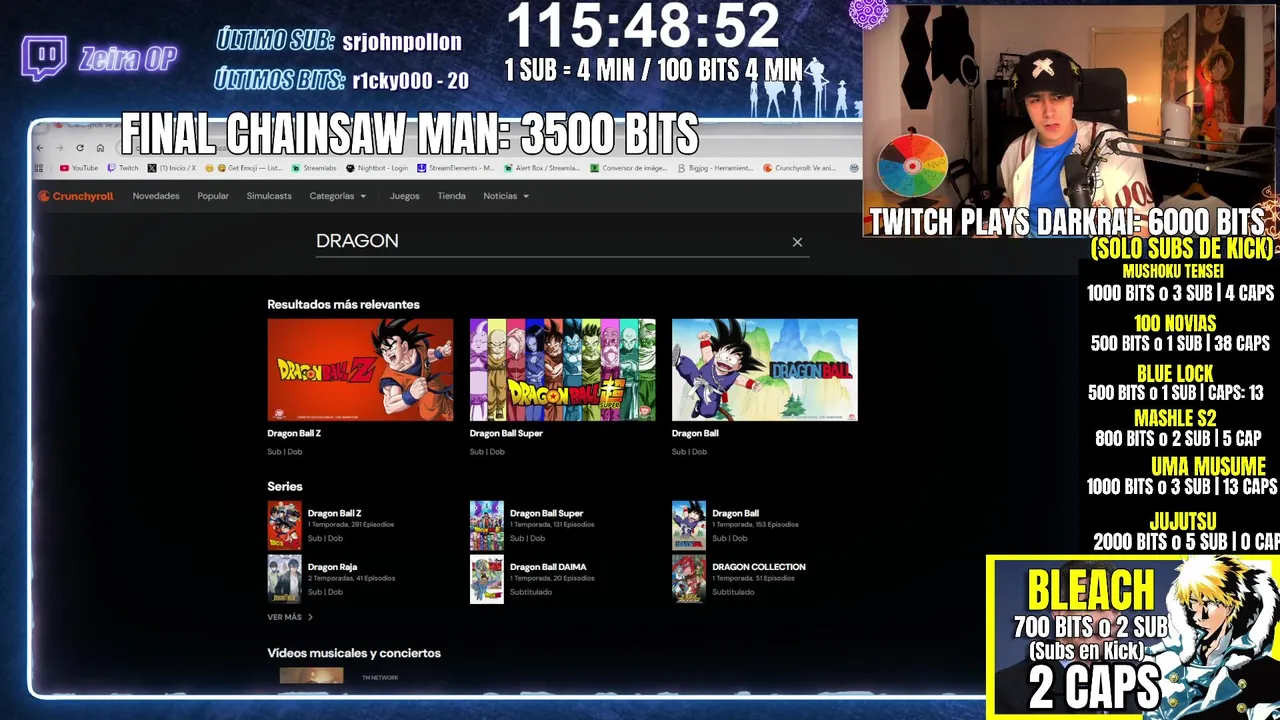The height and width of the screenshot is (720, 1280).
Task: Click the Resultados más relevantes heading
Action: 343,304
